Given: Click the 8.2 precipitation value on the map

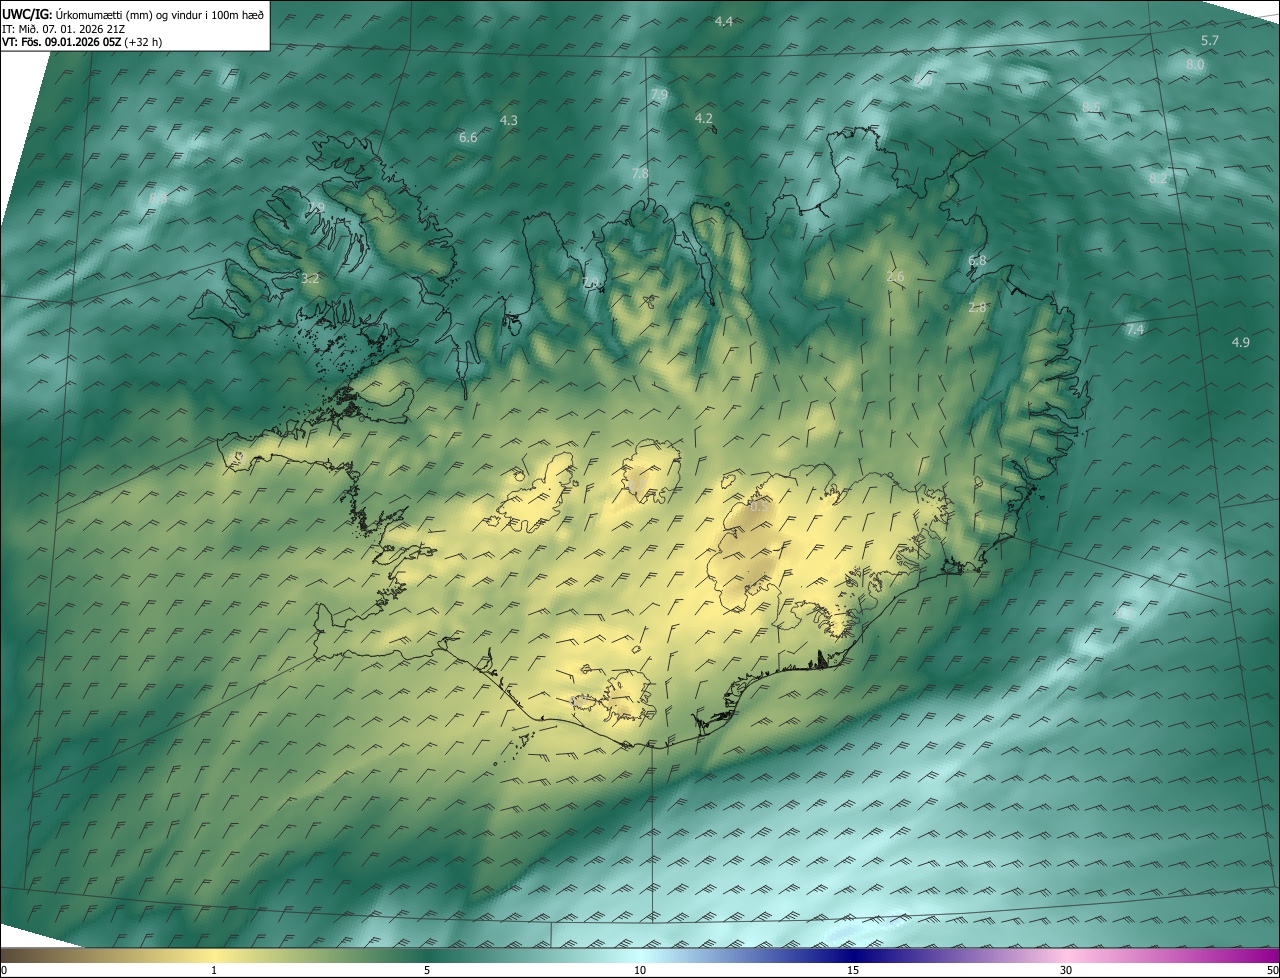Looking at the screenshot, I should pyautogui.click(x=1158, y=178).
